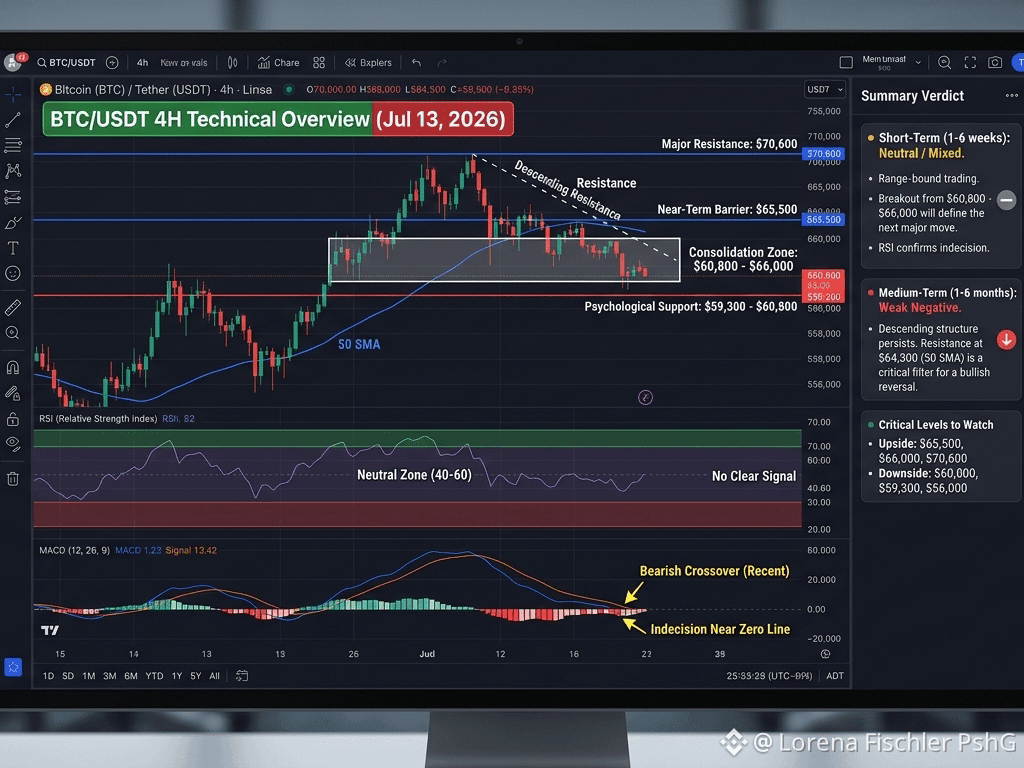
Task: Add symbol with the plus circle
Action: coord(112,63)
